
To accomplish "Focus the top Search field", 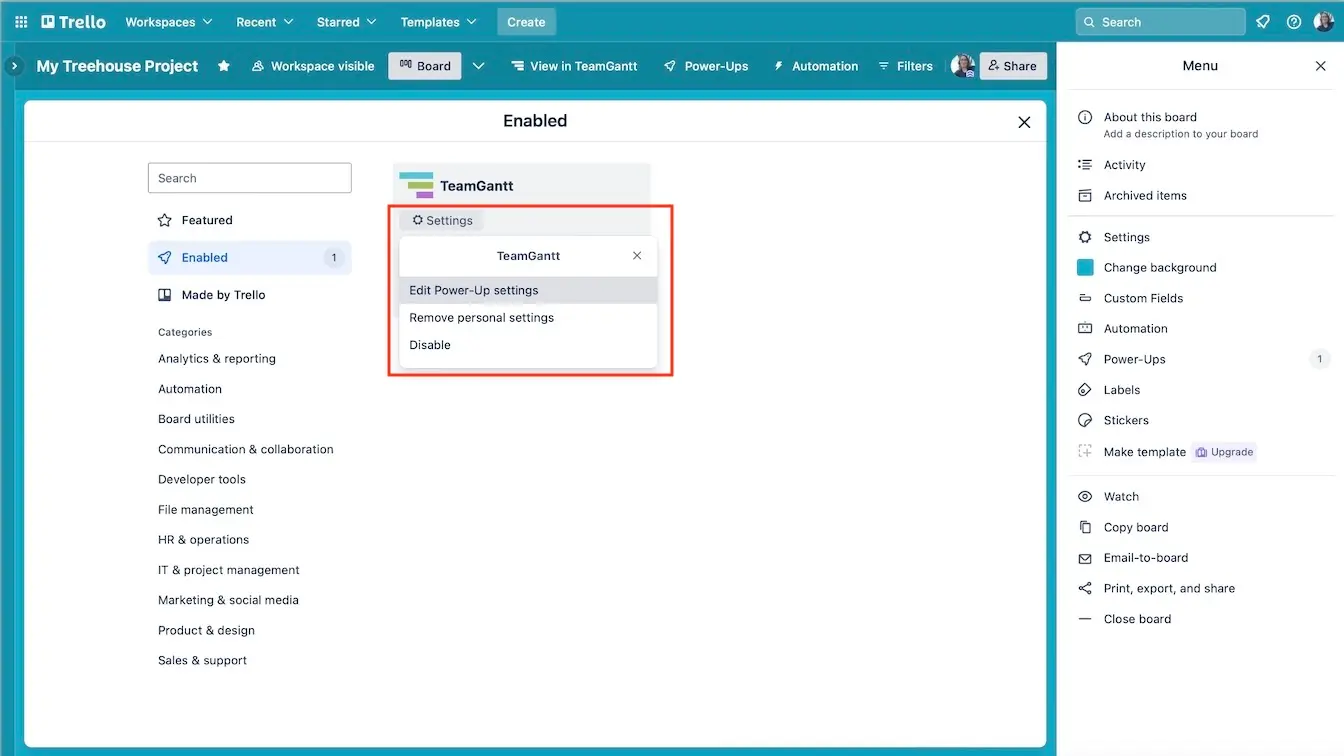I will (1160, 22).
